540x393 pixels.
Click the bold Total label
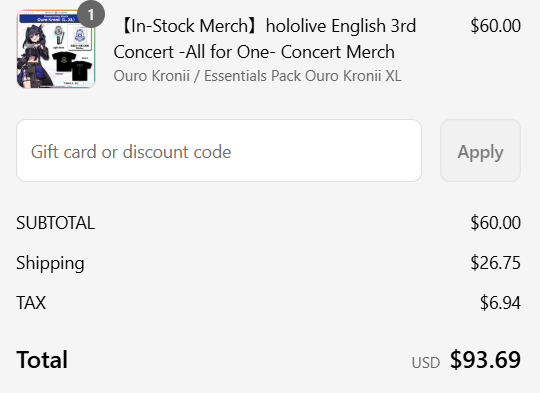coord(42,360)
